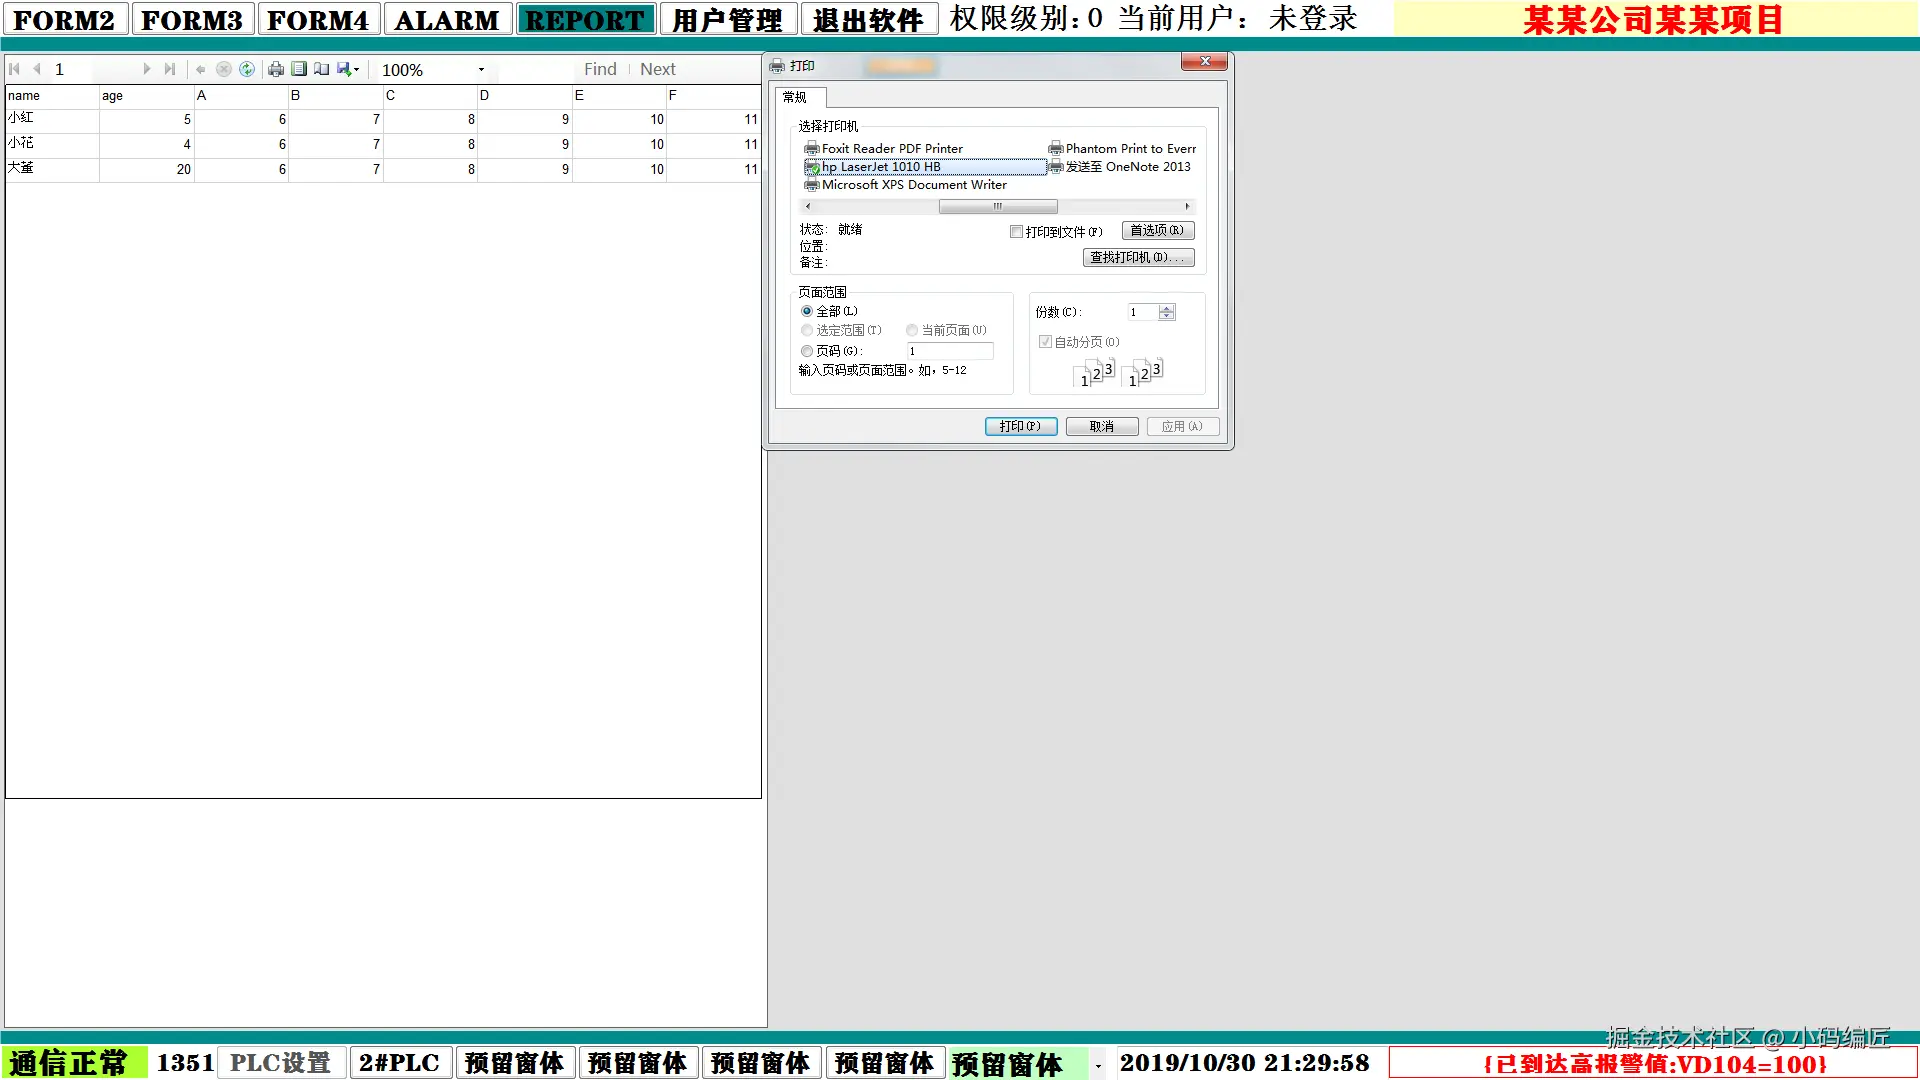Viewport: 1920px width, 1080px height.
Task: Increase the 份数 copies spinner
Action: pyautogui.click(x=1166, y=308)
